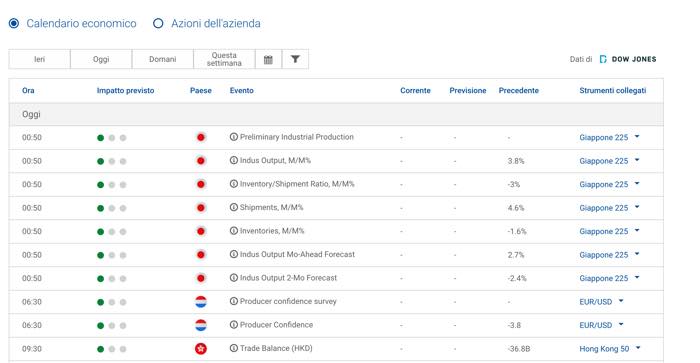Click Hong Kong flag icon in Paese column

201,349
